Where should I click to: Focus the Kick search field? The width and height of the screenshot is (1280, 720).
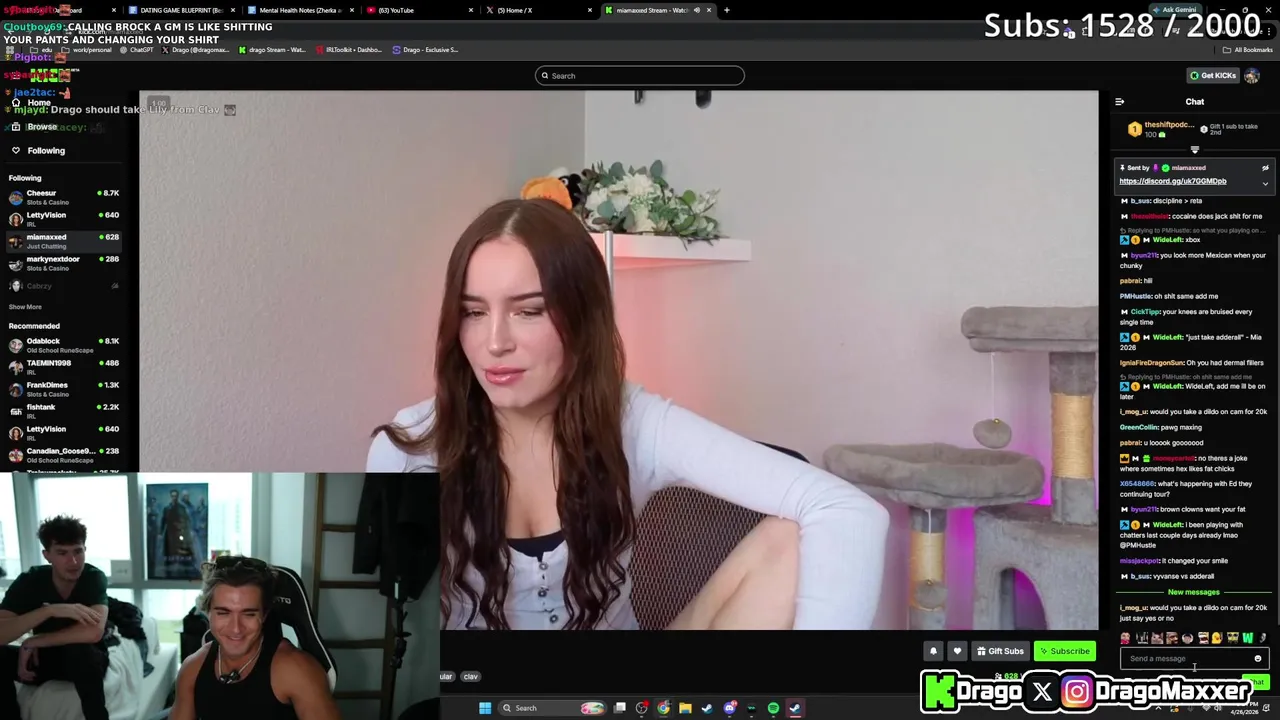click(640, 76)
